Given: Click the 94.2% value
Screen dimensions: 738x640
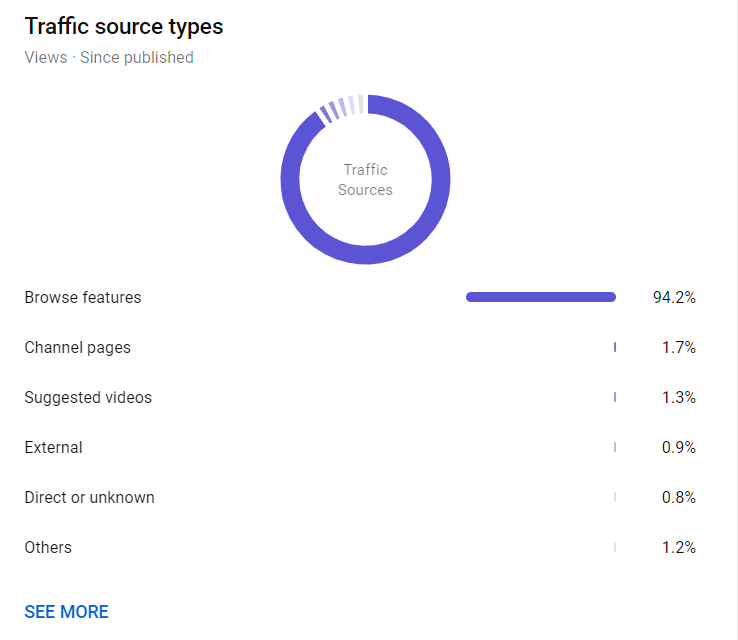Looking at the screenshot, I should click(x=674, y=297).
